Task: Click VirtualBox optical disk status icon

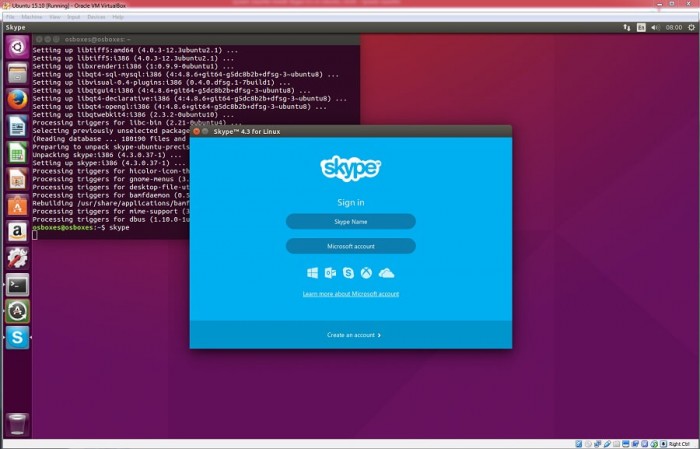Action: pos(588,444)
